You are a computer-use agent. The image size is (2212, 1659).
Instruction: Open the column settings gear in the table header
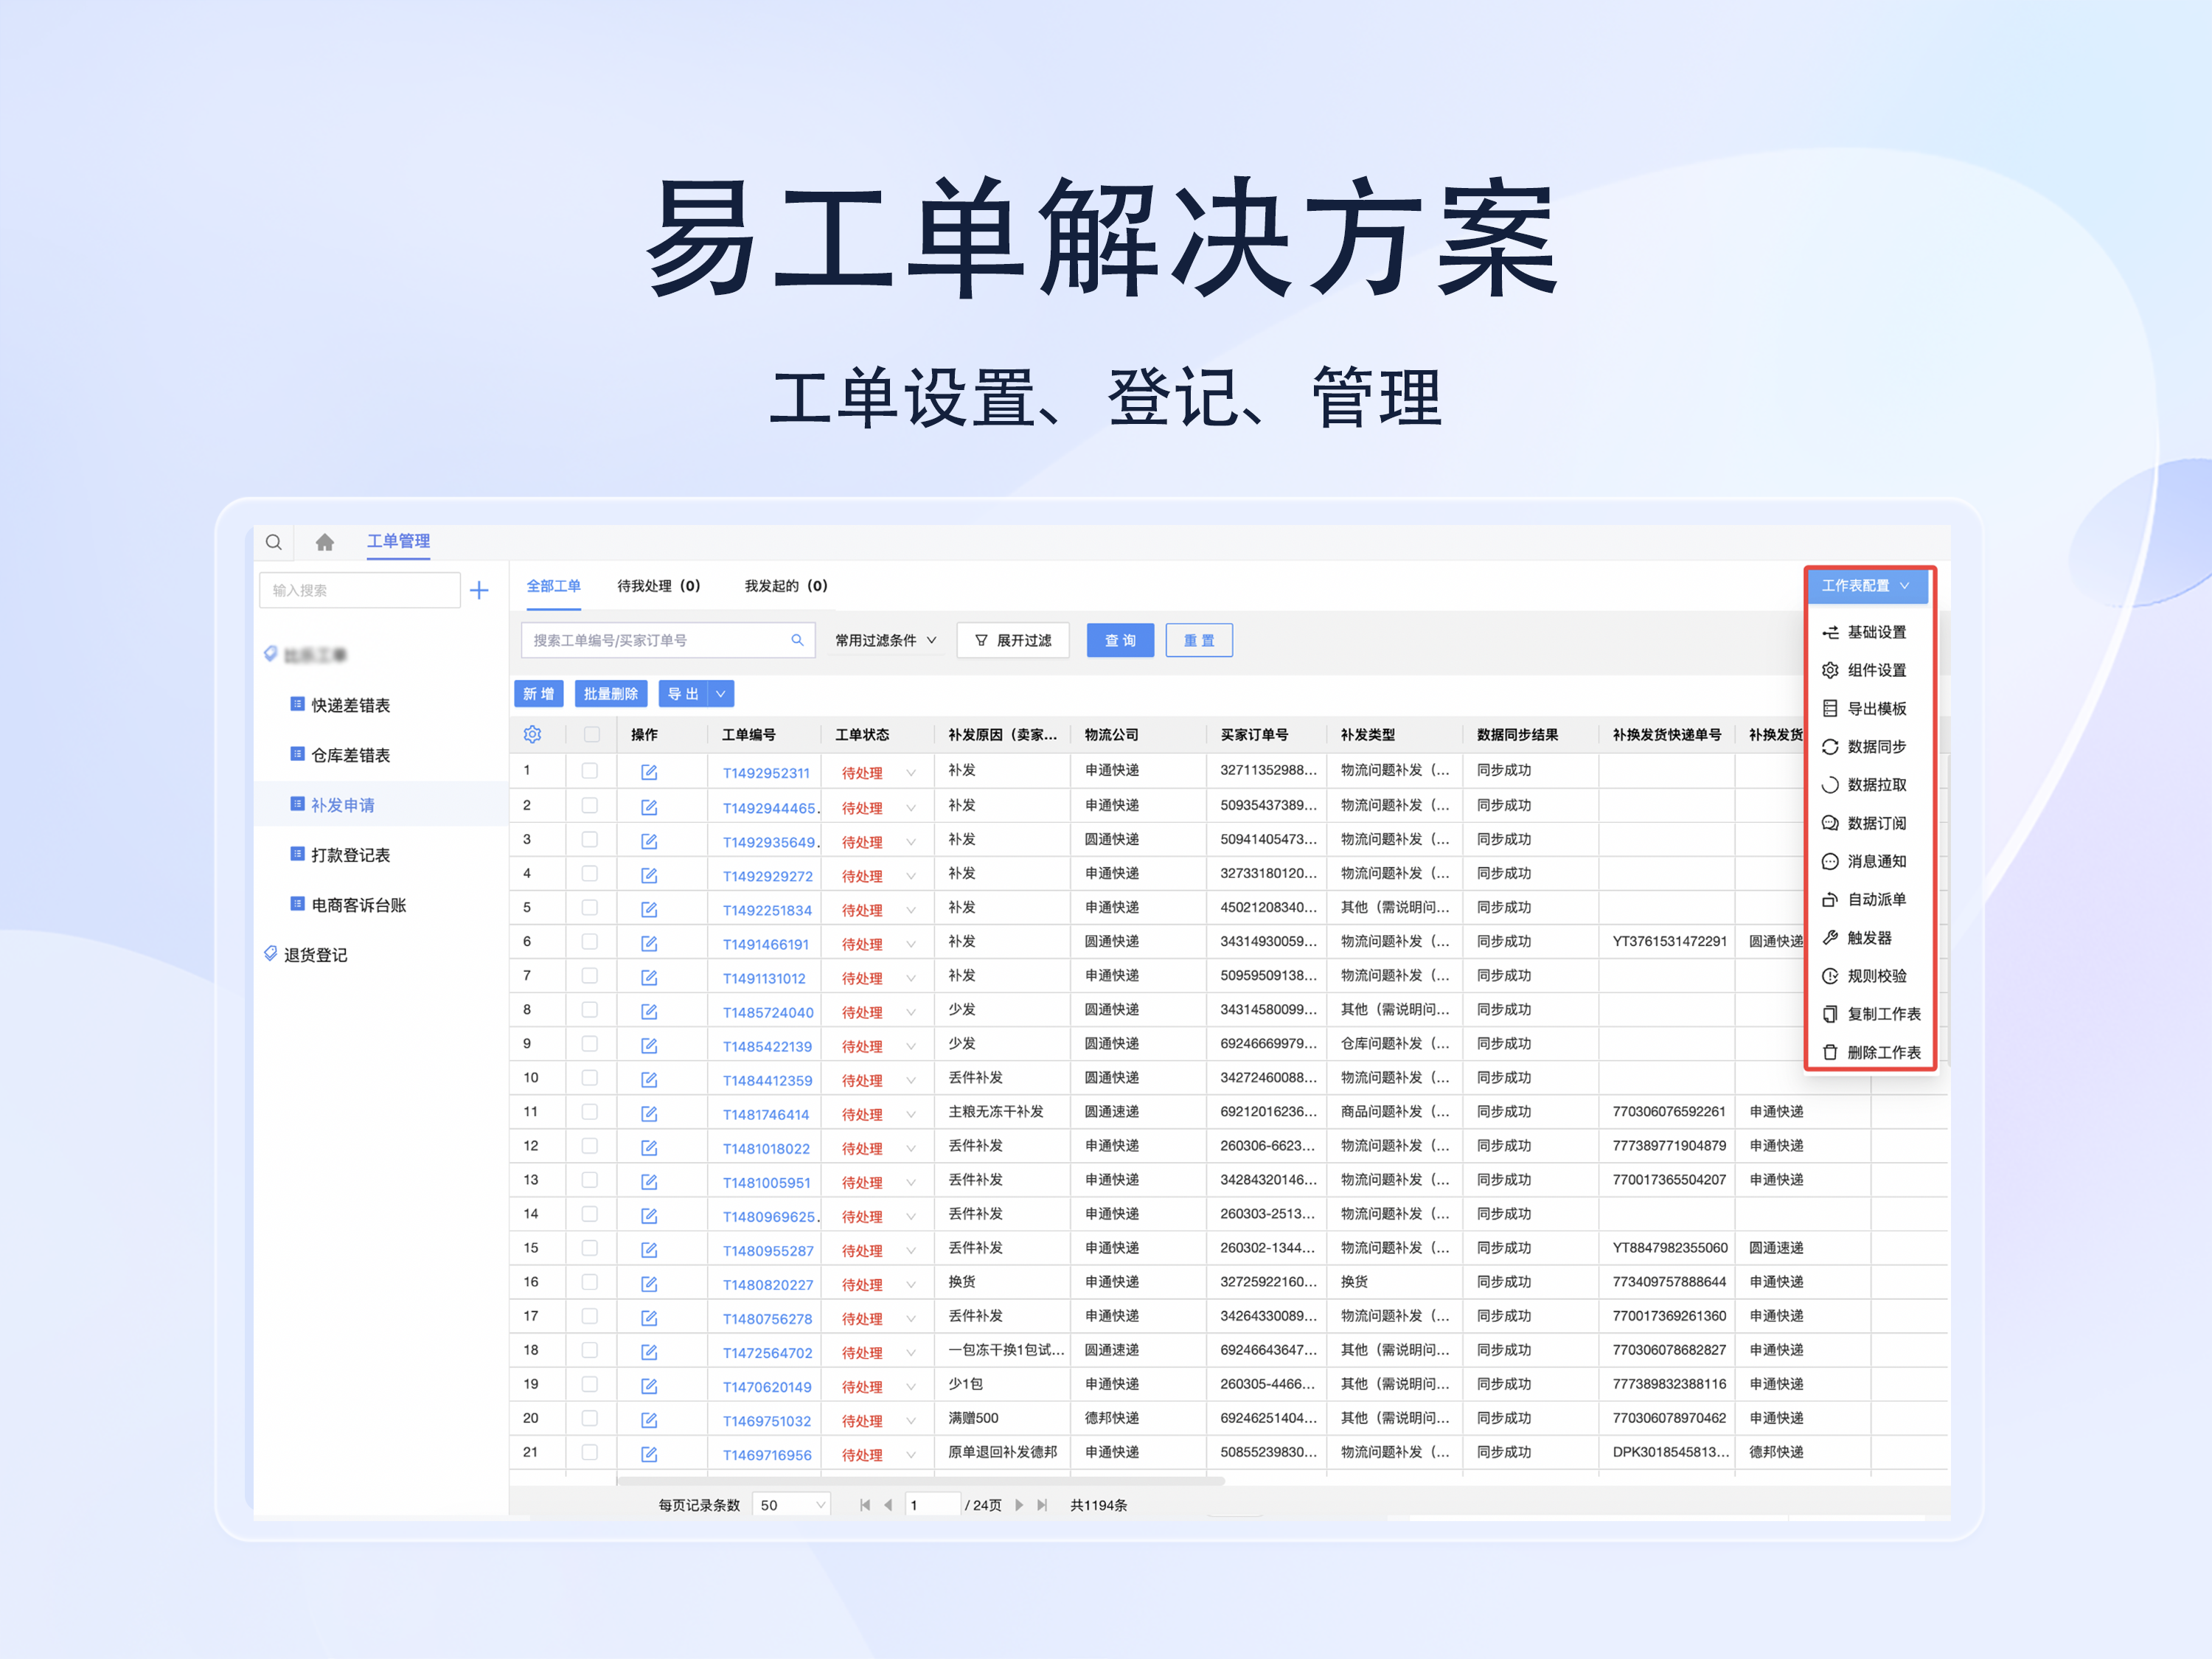pyautogui.click(x=533, y=734)
